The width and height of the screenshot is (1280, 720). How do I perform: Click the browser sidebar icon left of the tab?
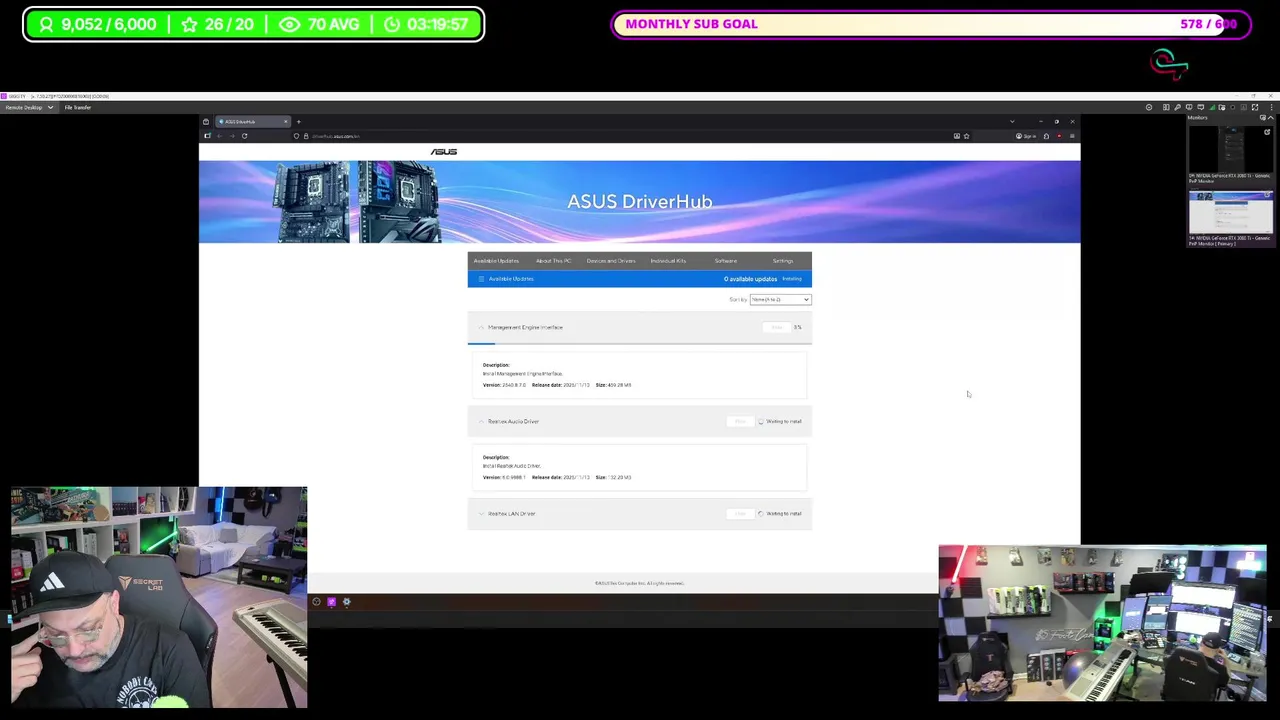[x=206, y=121]
